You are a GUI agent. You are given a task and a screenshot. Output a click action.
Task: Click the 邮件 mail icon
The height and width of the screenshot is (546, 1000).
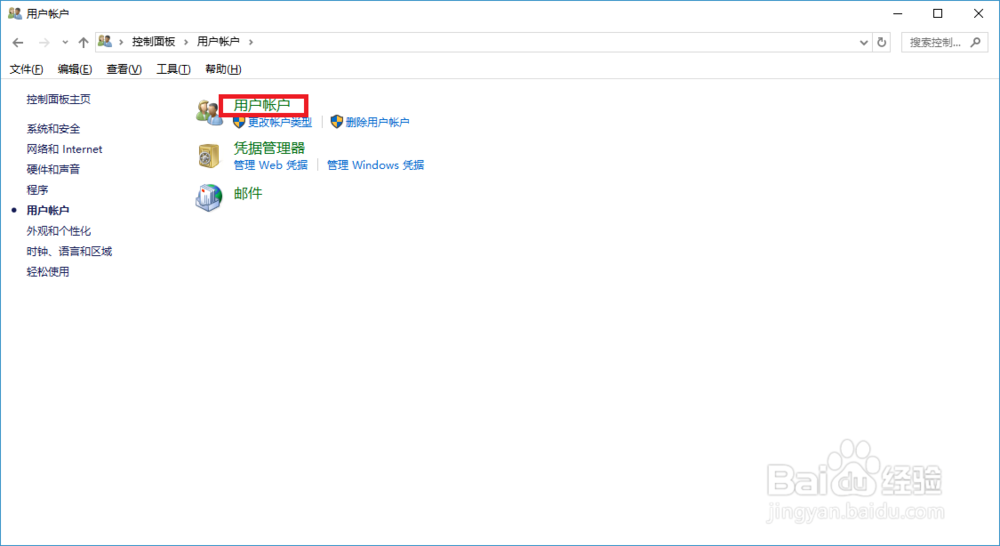pyautogui.click(x=209, y=198)
